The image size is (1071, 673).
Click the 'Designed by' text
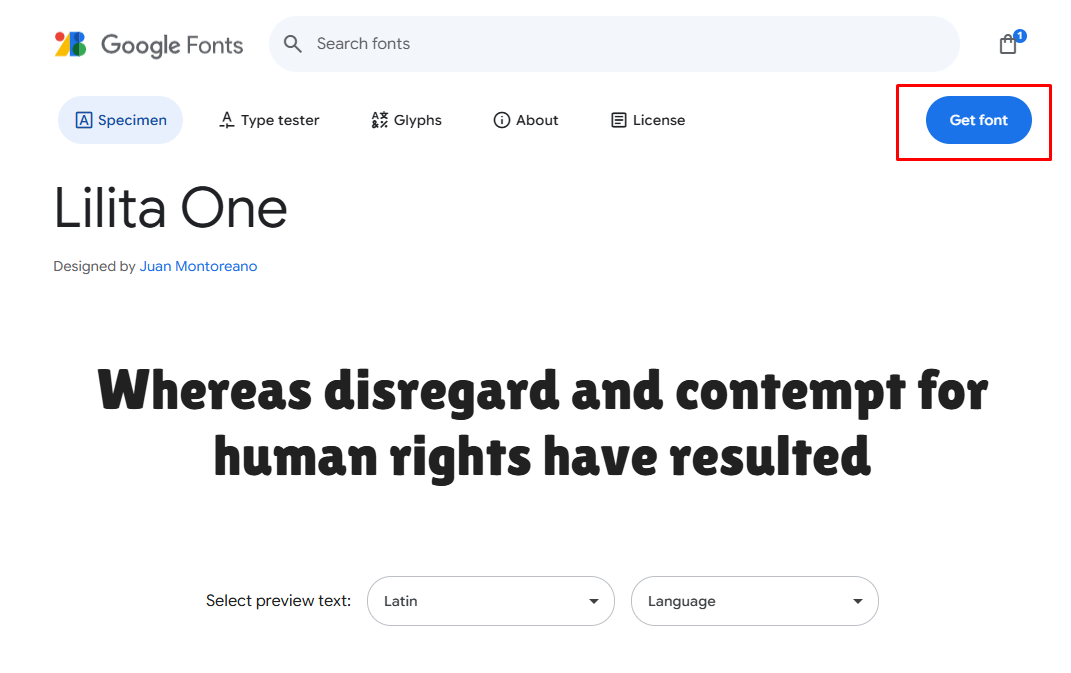94,266
